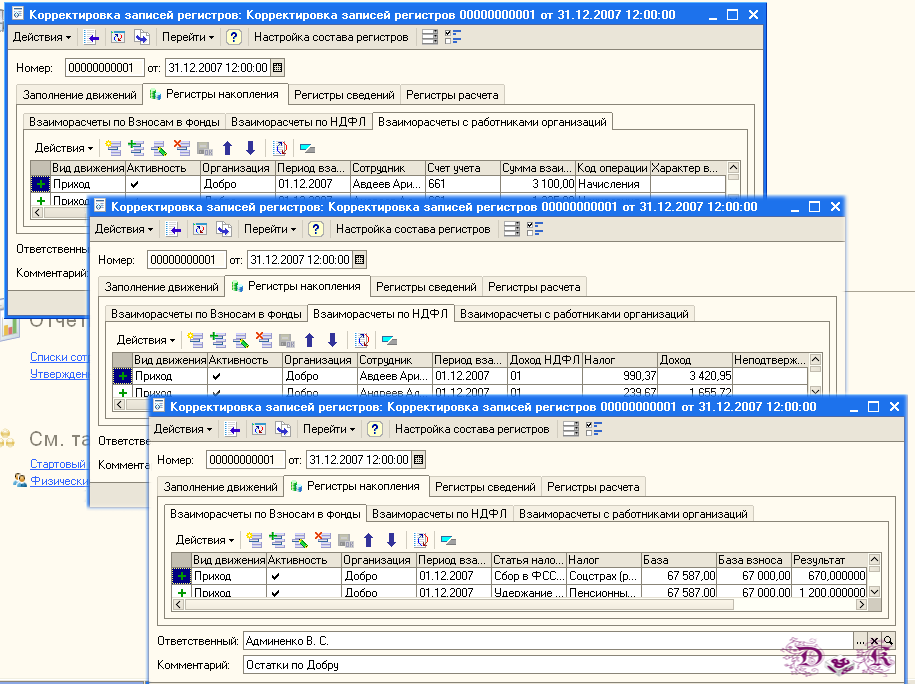Open the table Действия dropdown above the Взносам в фонды grid
This screenshot has height=684, width=915.
[x=205, y=540]
